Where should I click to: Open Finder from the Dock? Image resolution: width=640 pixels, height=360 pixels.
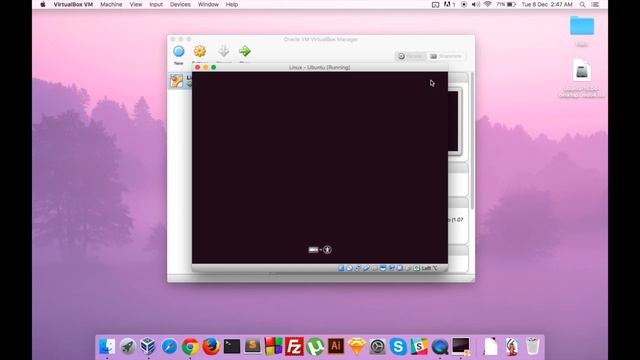click(107, 347)
